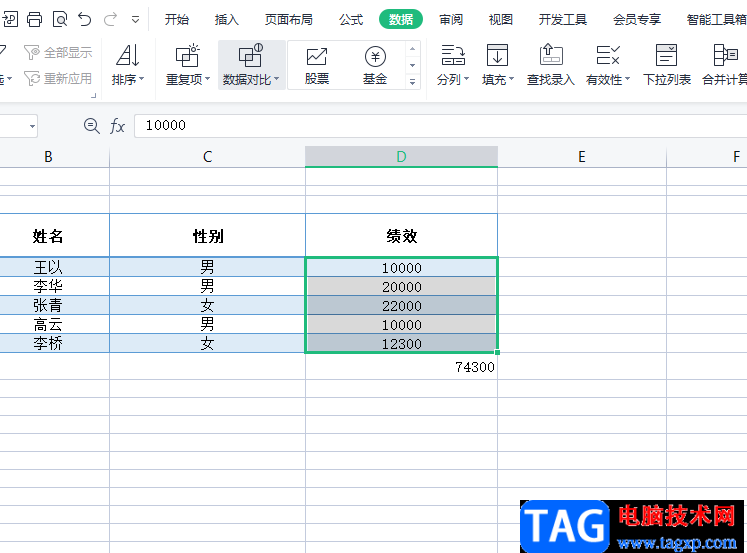
Task: Click the 重新应用 filter button
Action: (58, 78)
